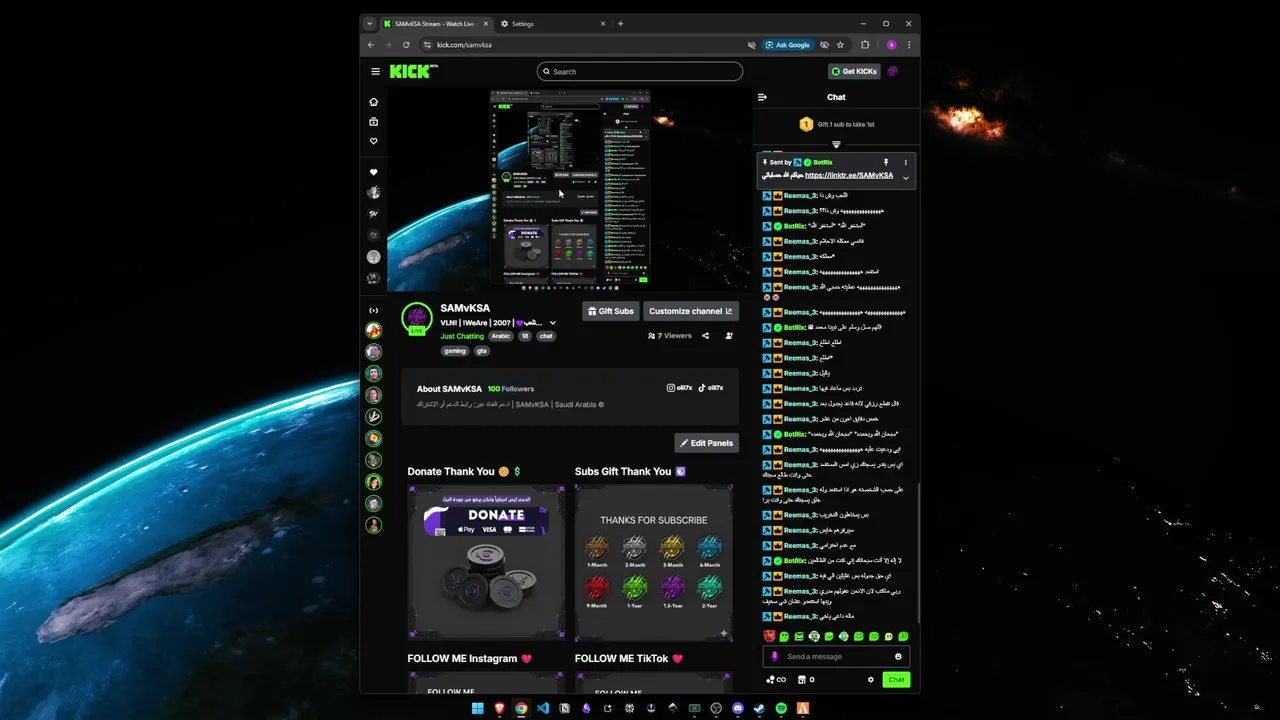
Task: Open Chrome from the taskbar
Action: coord(521,708)
